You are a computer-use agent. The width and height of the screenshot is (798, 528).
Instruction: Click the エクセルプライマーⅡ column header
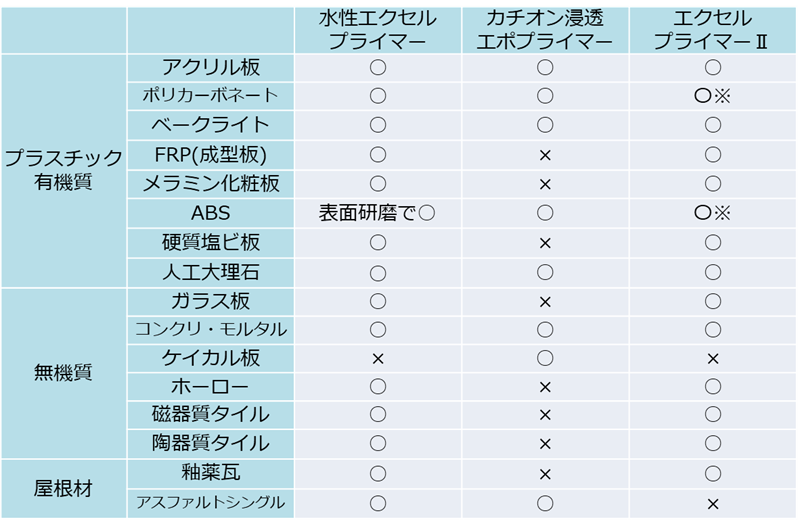712,30
